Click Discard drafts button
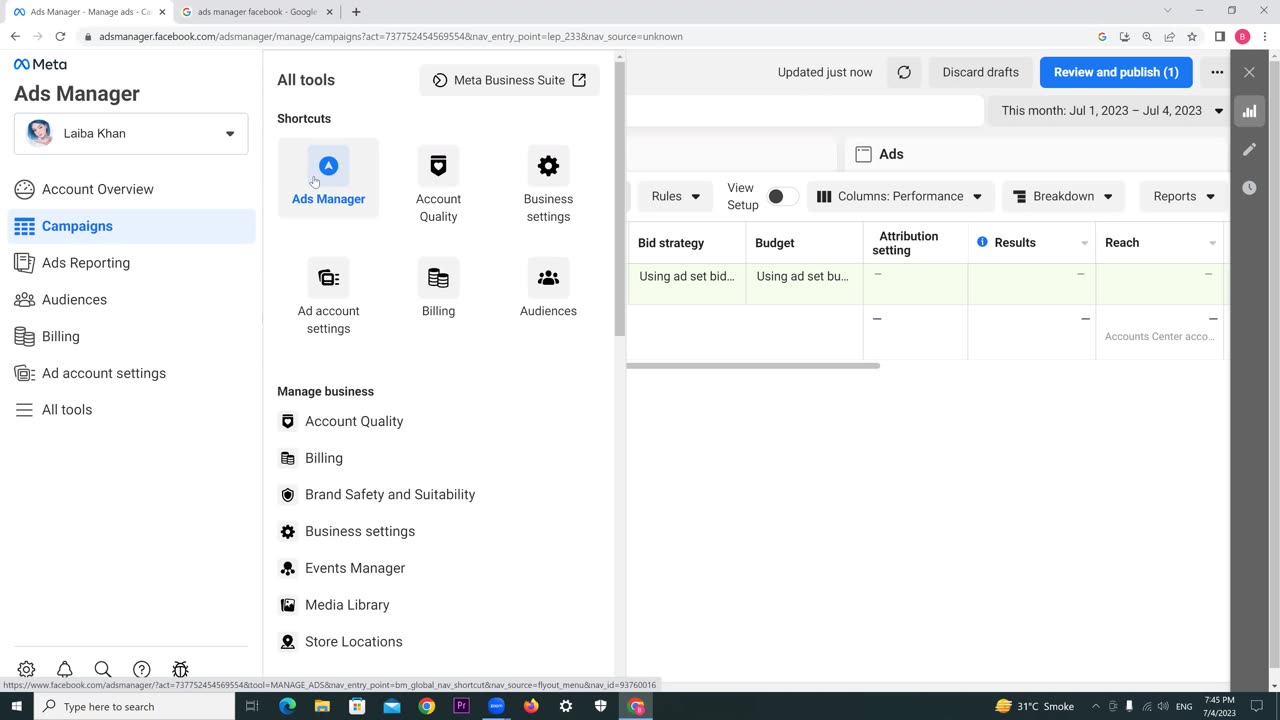The height and width of the screenshot is (720, 1280). [980, 72]
